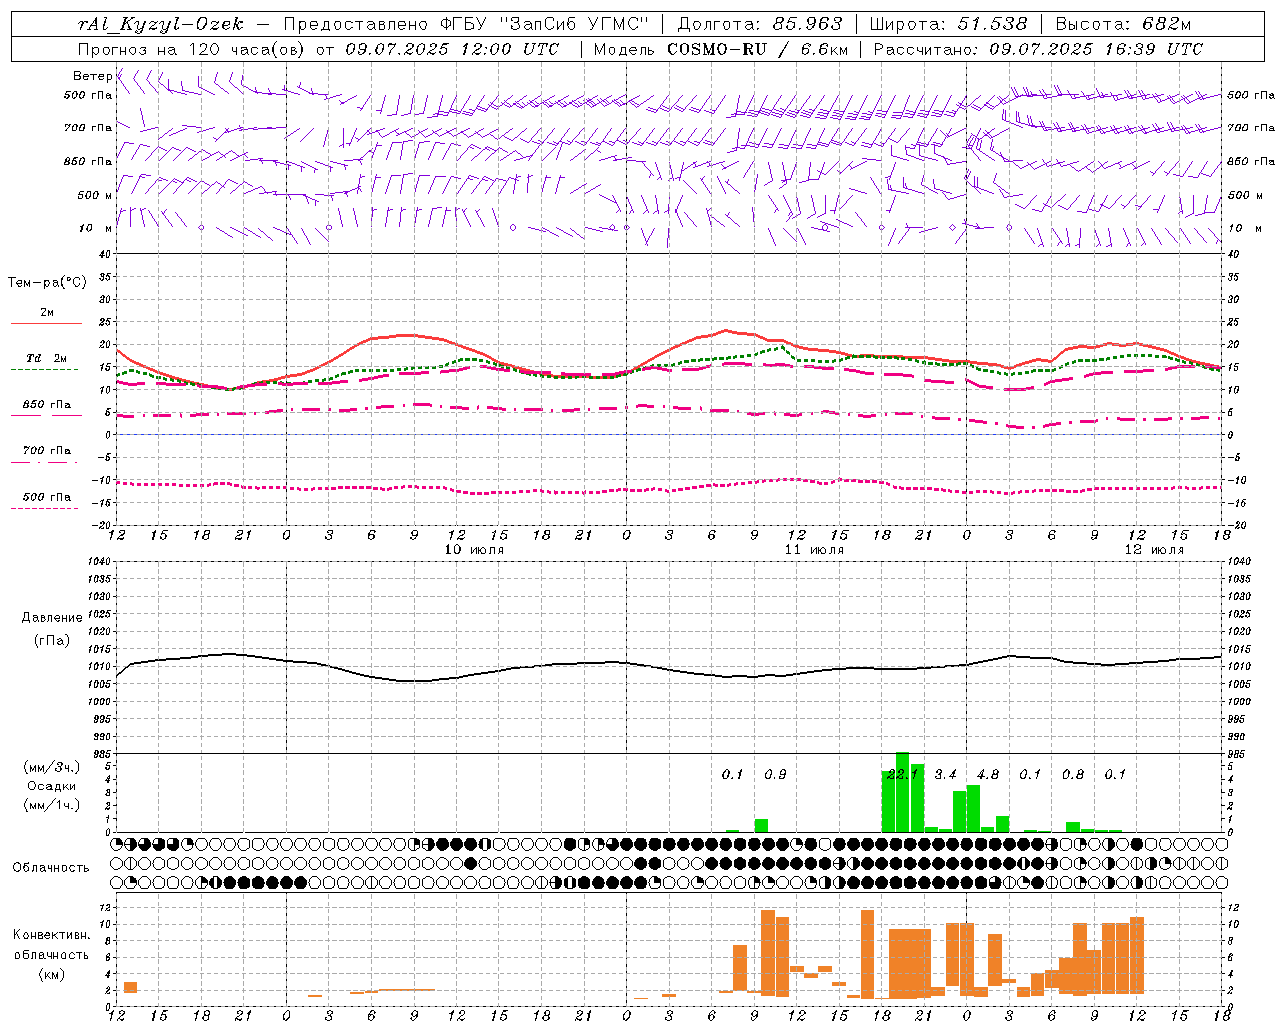Viewport: 1280px width, 1024px height.
Task: Click the 10 июля date label
Action: 474,550
